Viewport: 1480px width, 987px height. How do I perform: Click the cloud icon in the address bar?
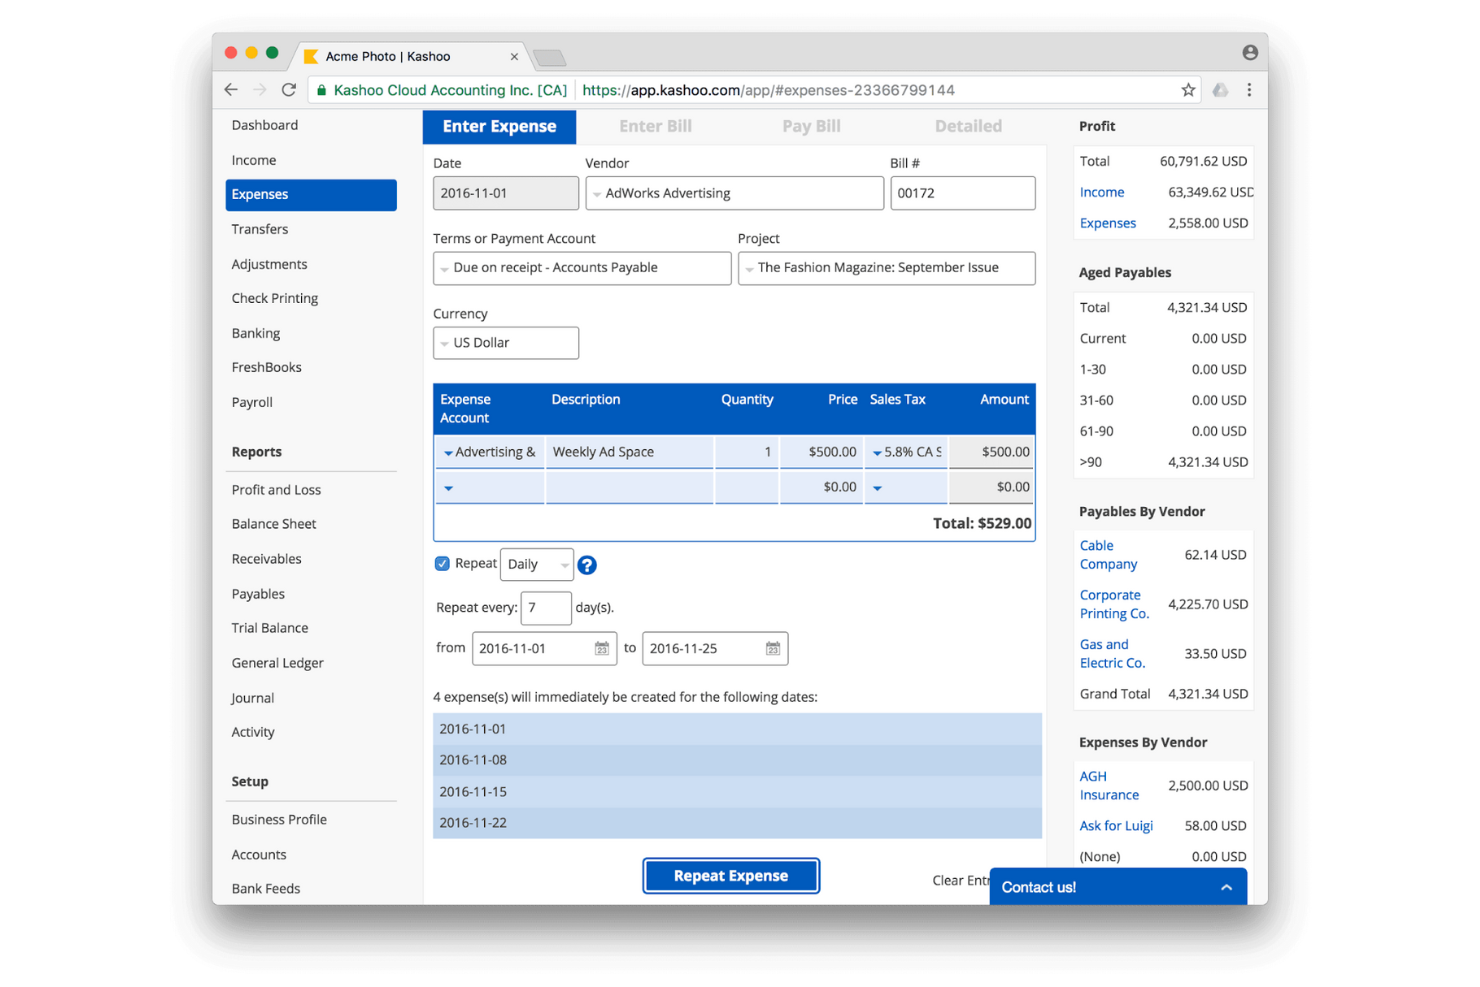pos(1220,90)
